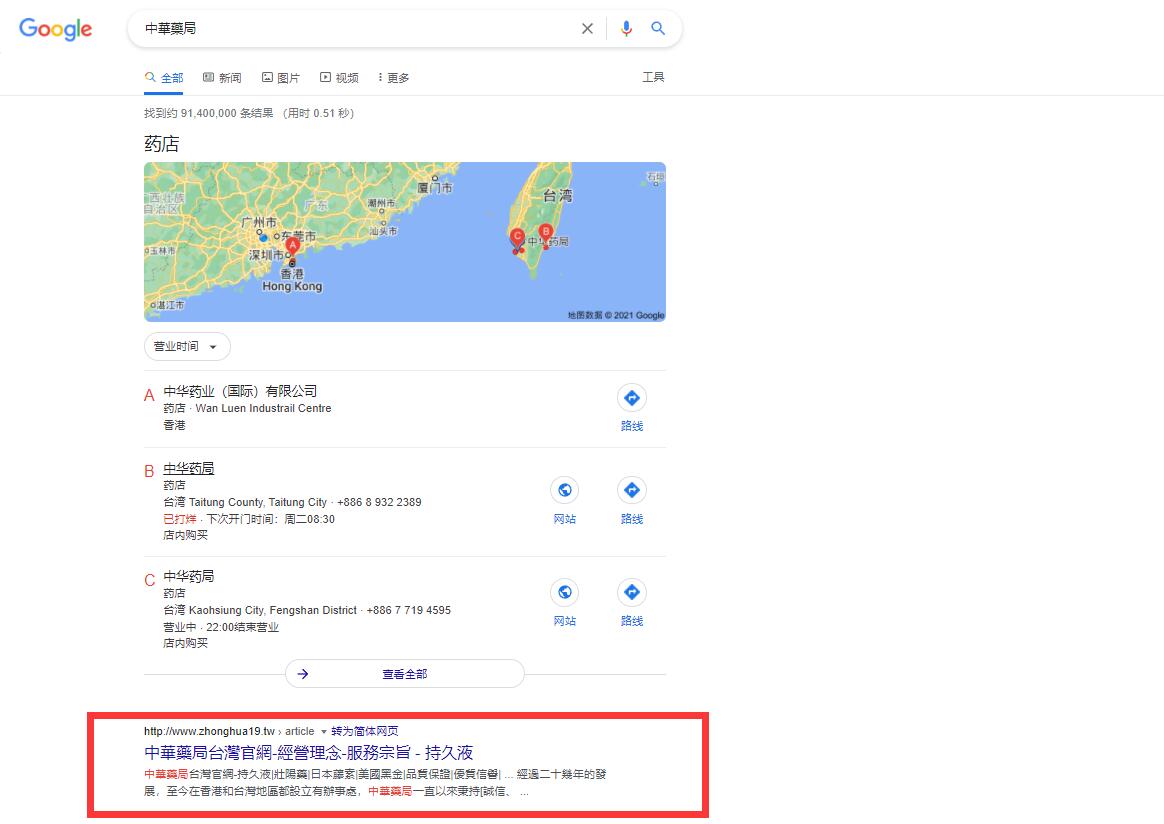Click the 广州市 label on the map
1164x824 pixels.
259,222
